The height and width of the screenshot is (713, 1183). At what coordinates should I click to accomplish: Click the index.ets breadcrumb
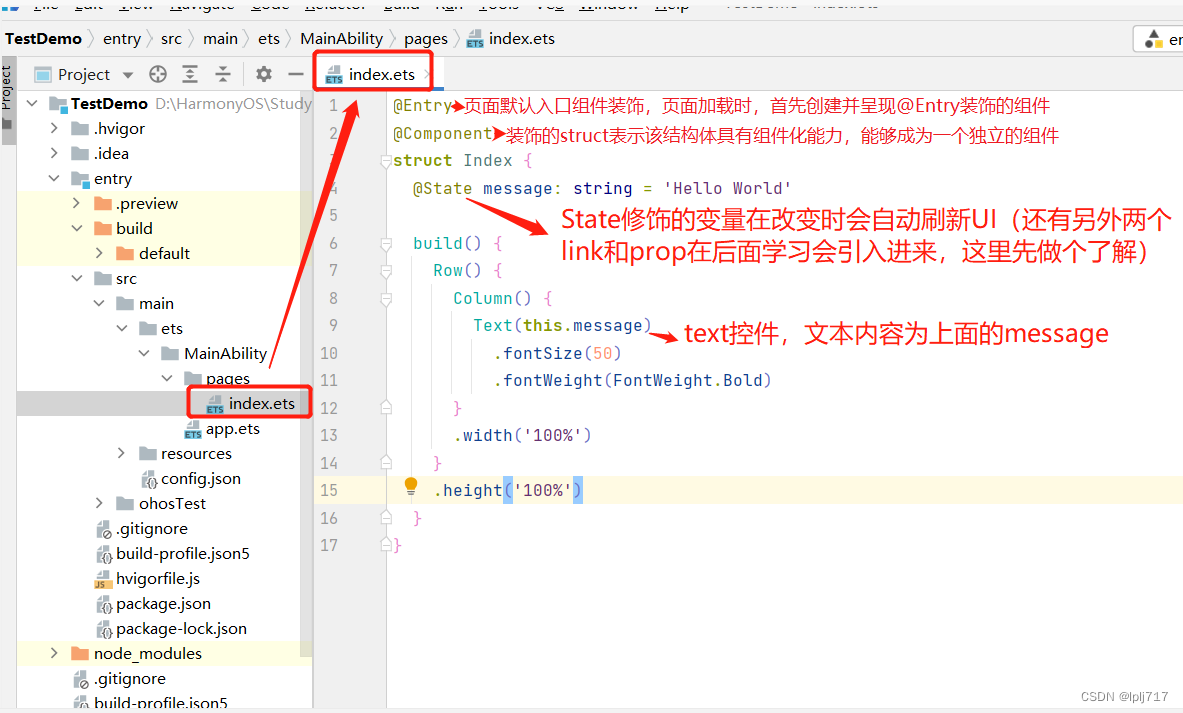(511, 38)
